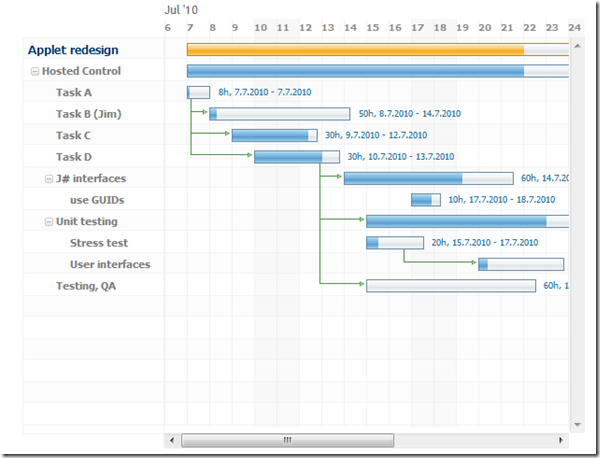Viewport: 600px width, 458px height.
Task: Click the Task C gantt bar
Action: 274,135
